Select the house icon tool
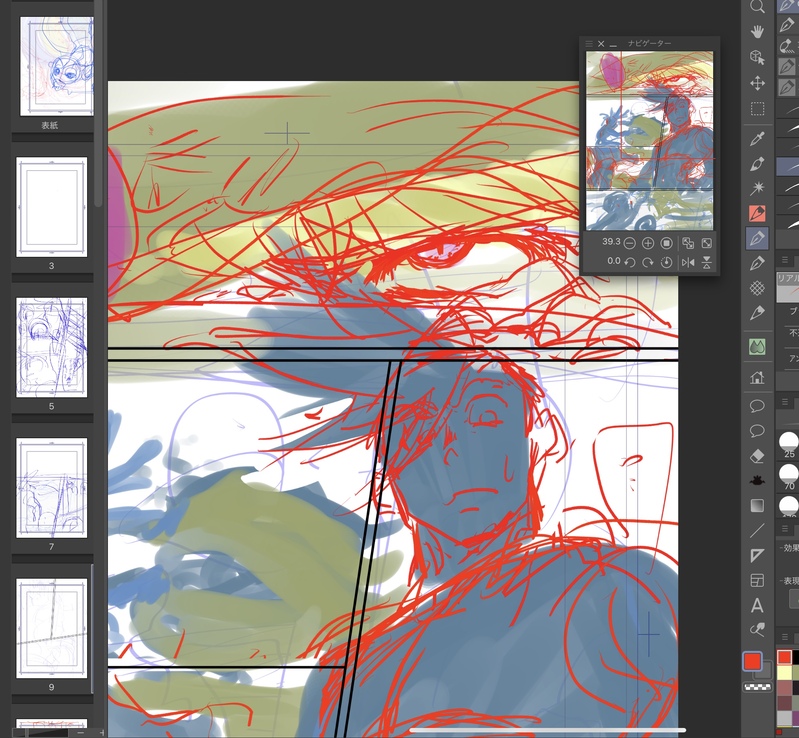The image size is (799, 738). tap(757, 377)
